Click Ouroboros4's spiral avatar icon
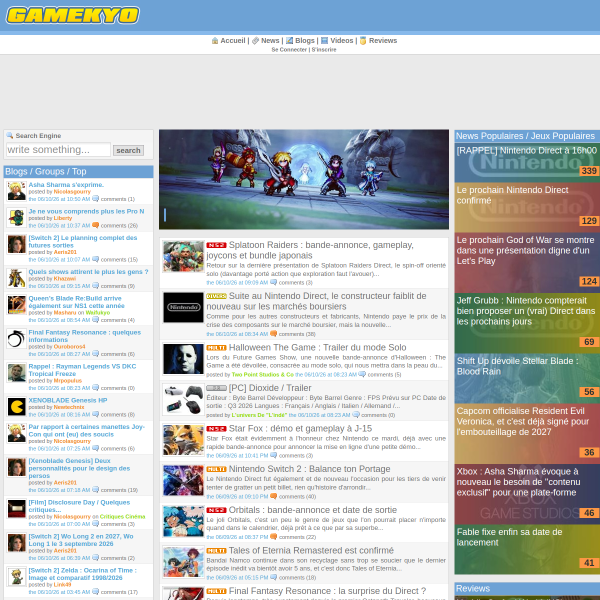Screen dimensions: 600x600 16,339
